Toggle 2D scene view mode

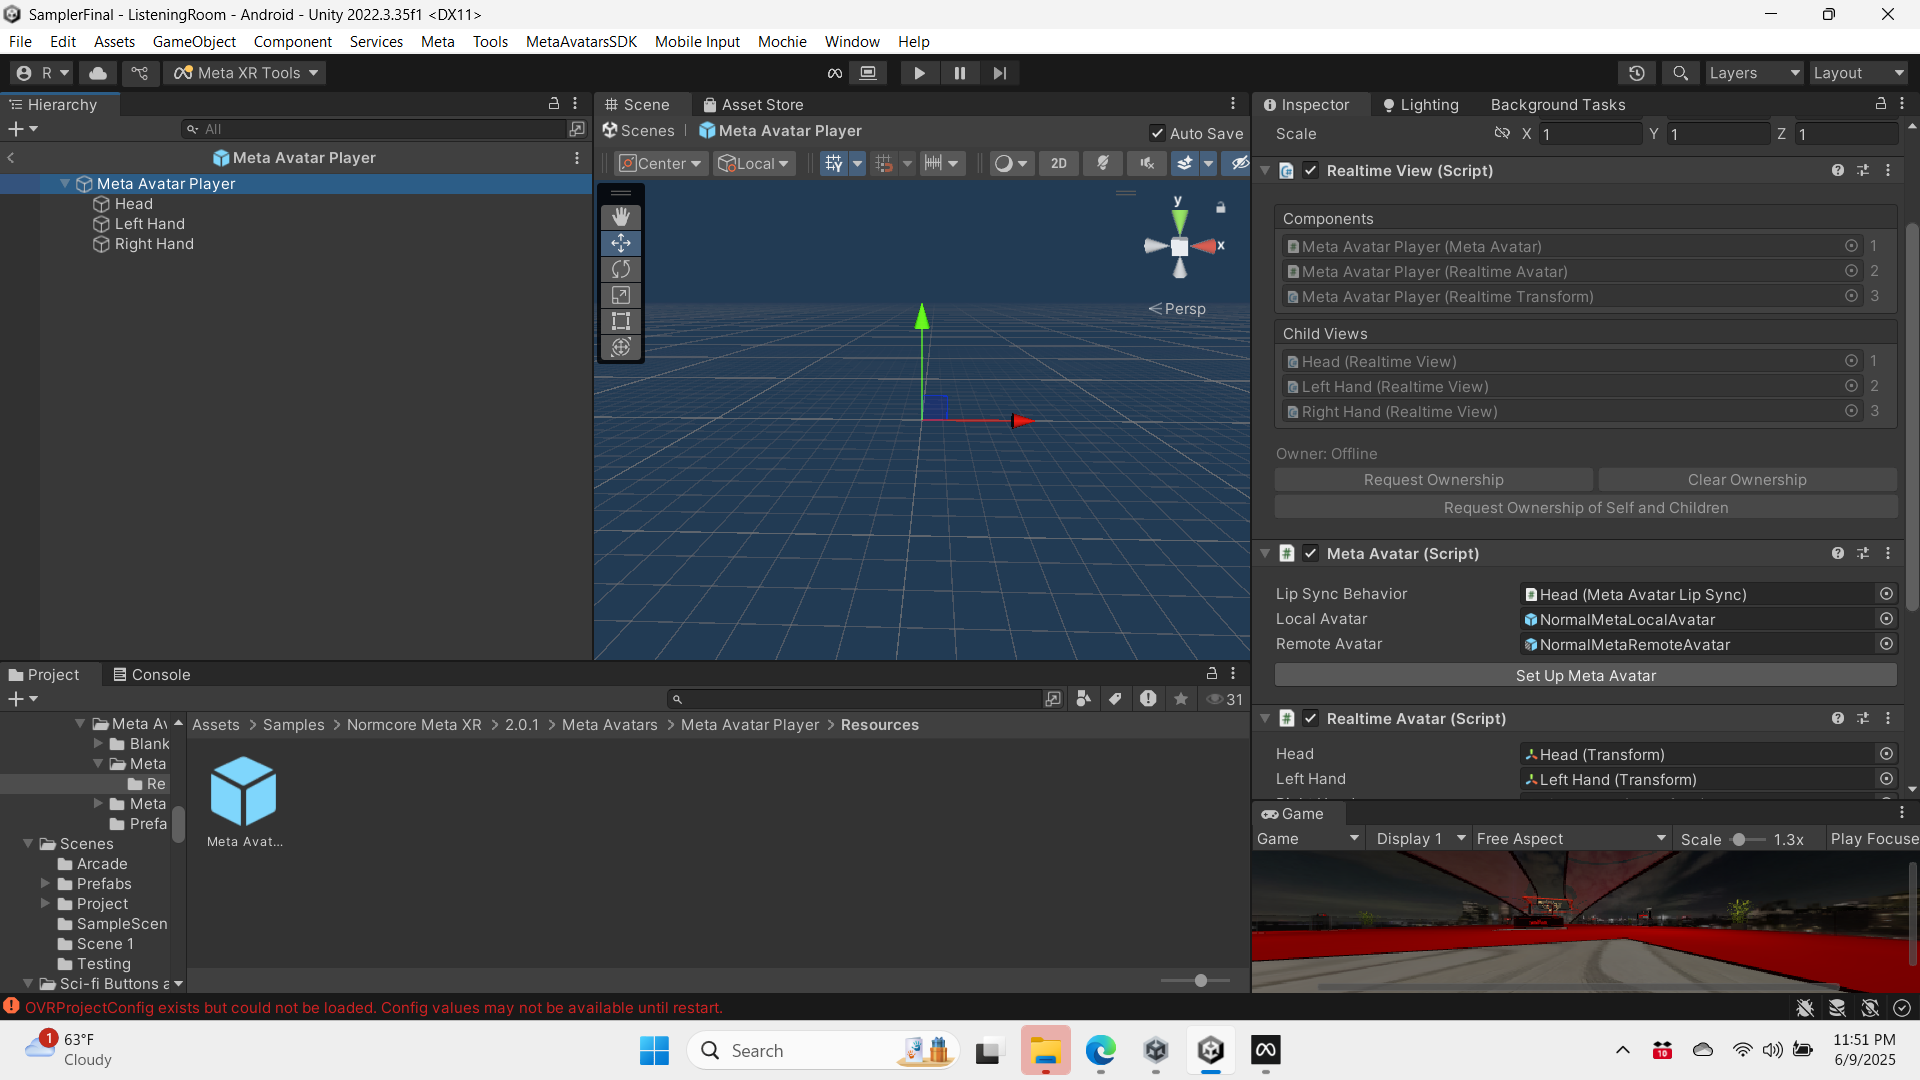pyautogui.click(x=1059, y=163)
